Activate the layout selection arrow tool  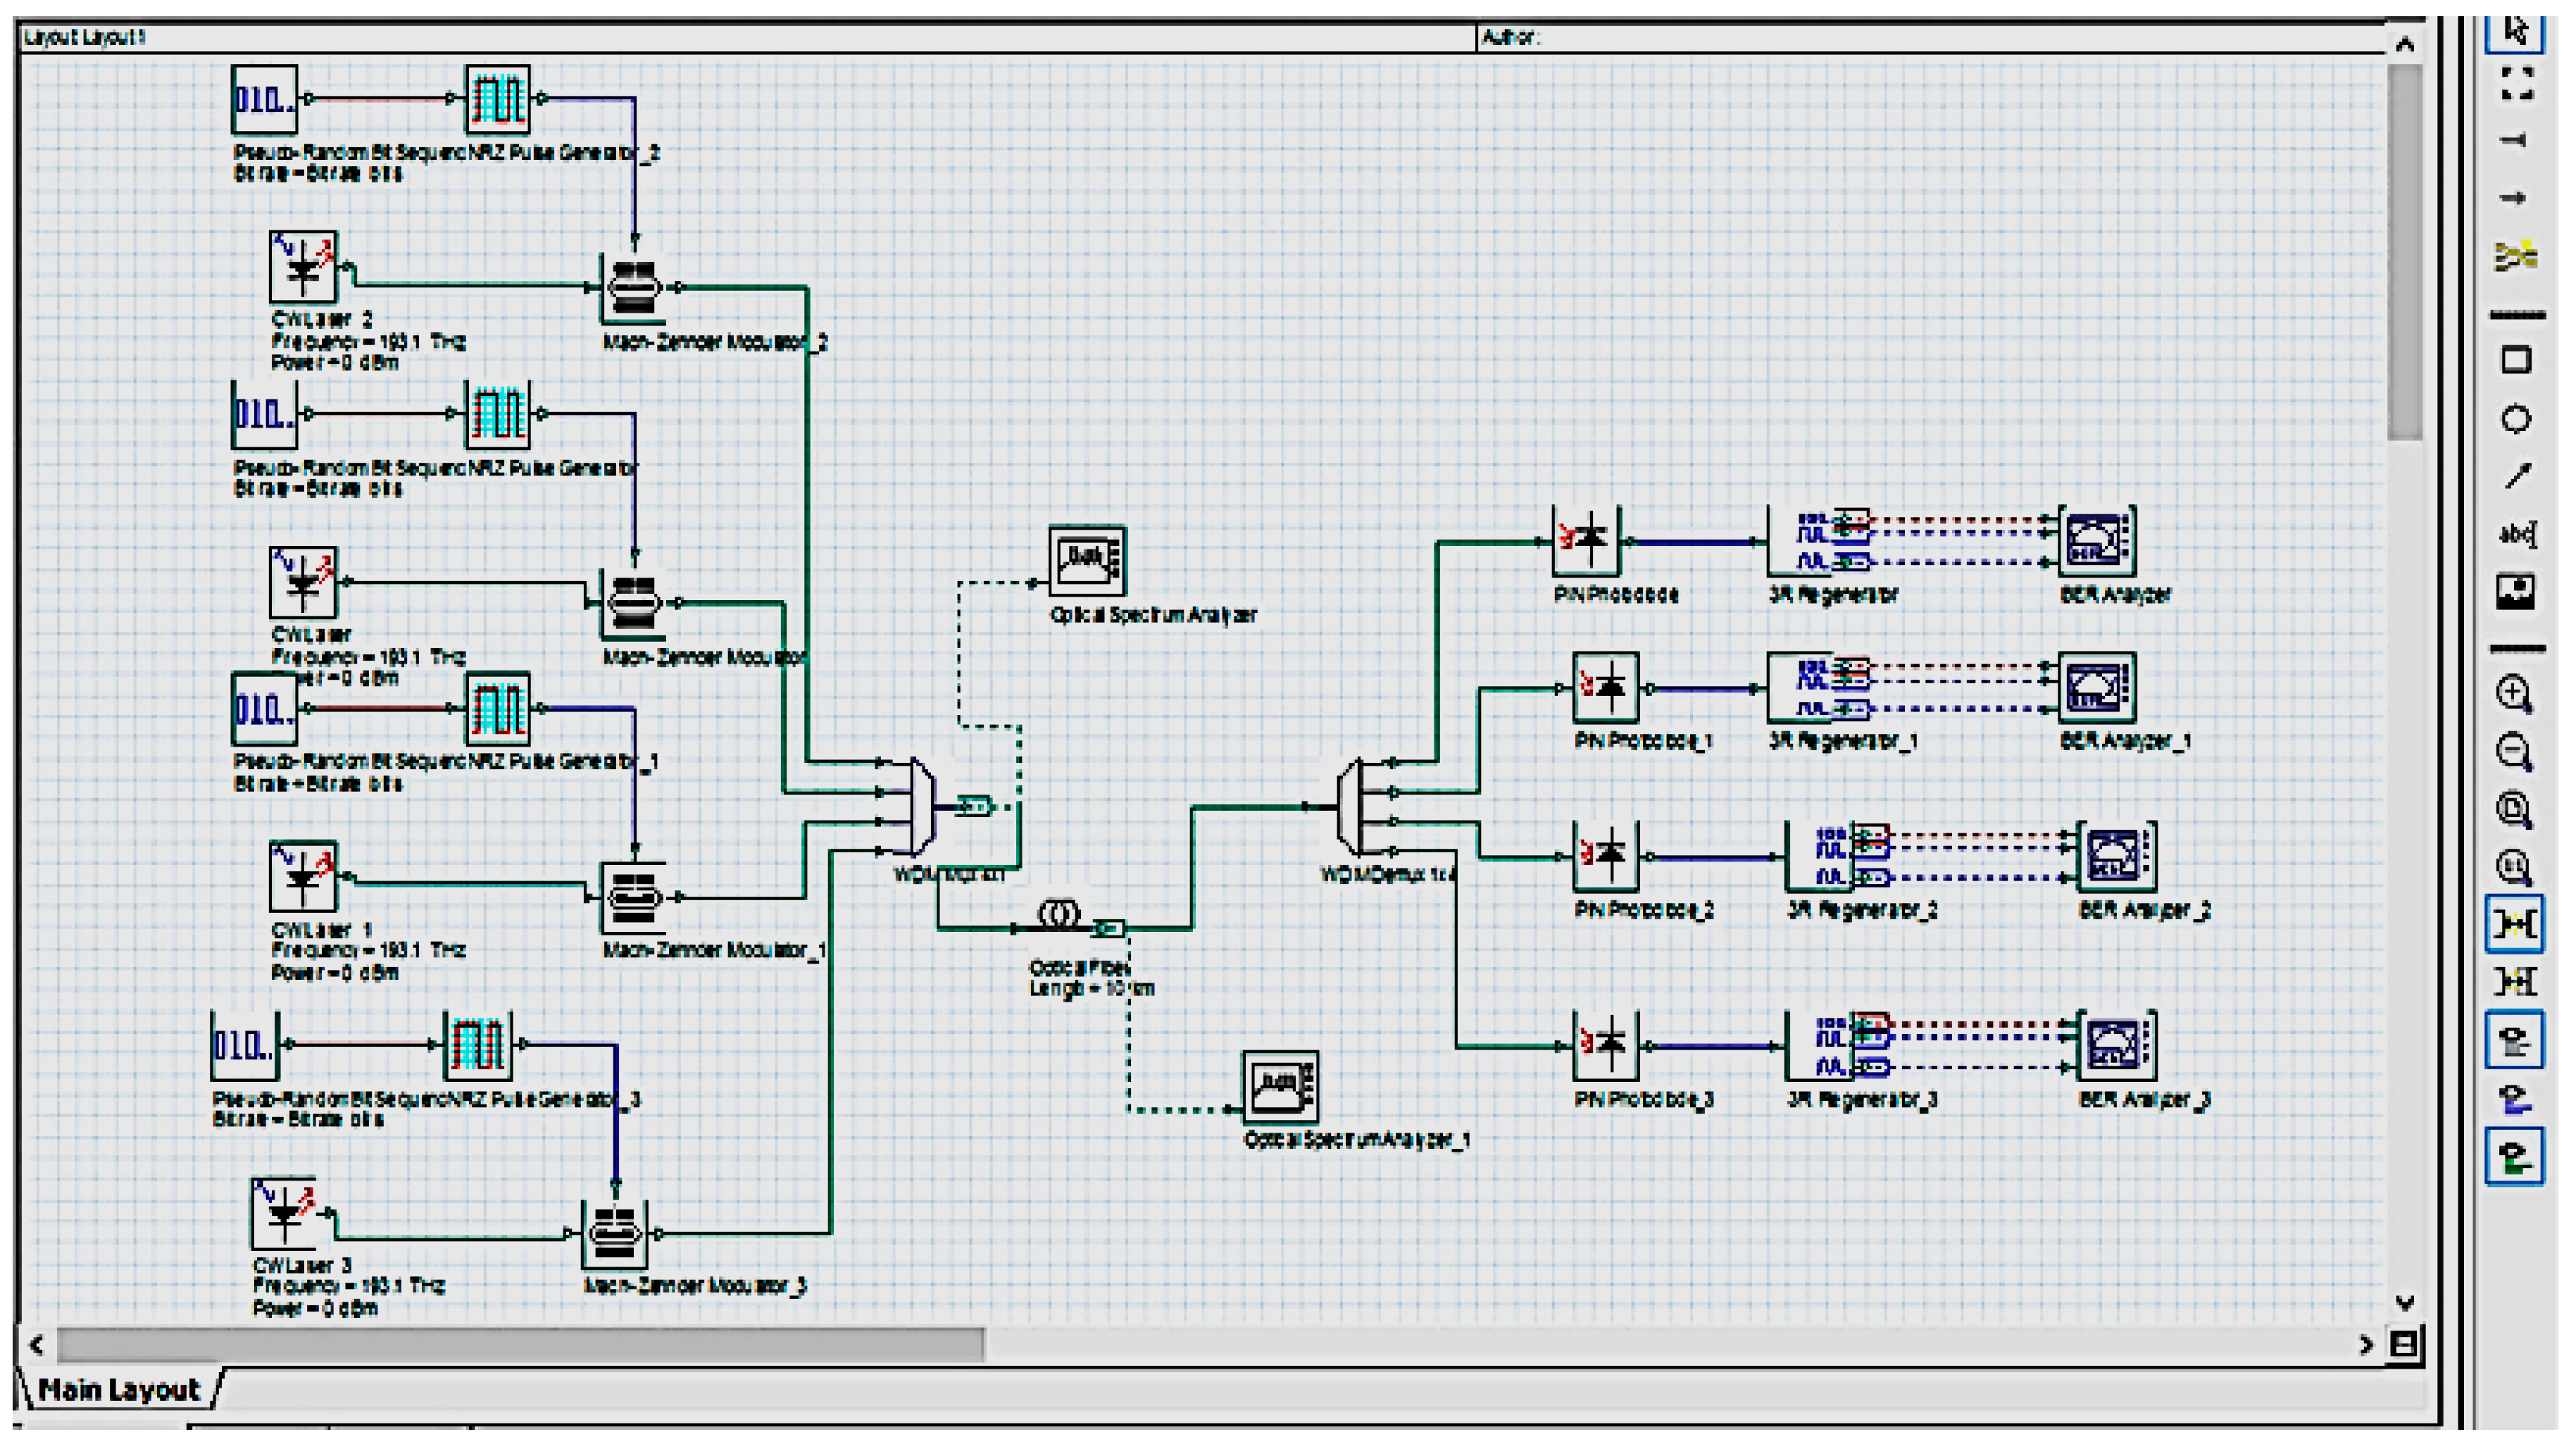(2516, 30)
